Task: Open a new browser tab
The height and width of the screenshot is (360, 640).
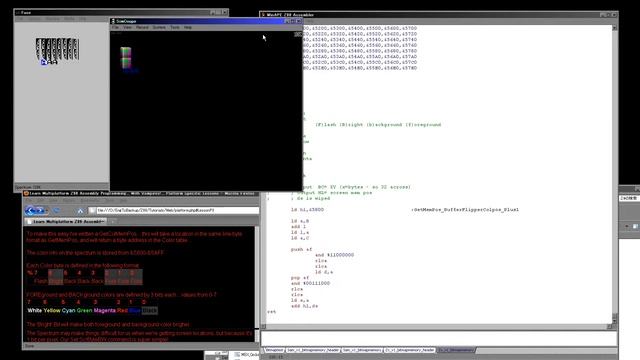Action: click(x=113, y=221)
